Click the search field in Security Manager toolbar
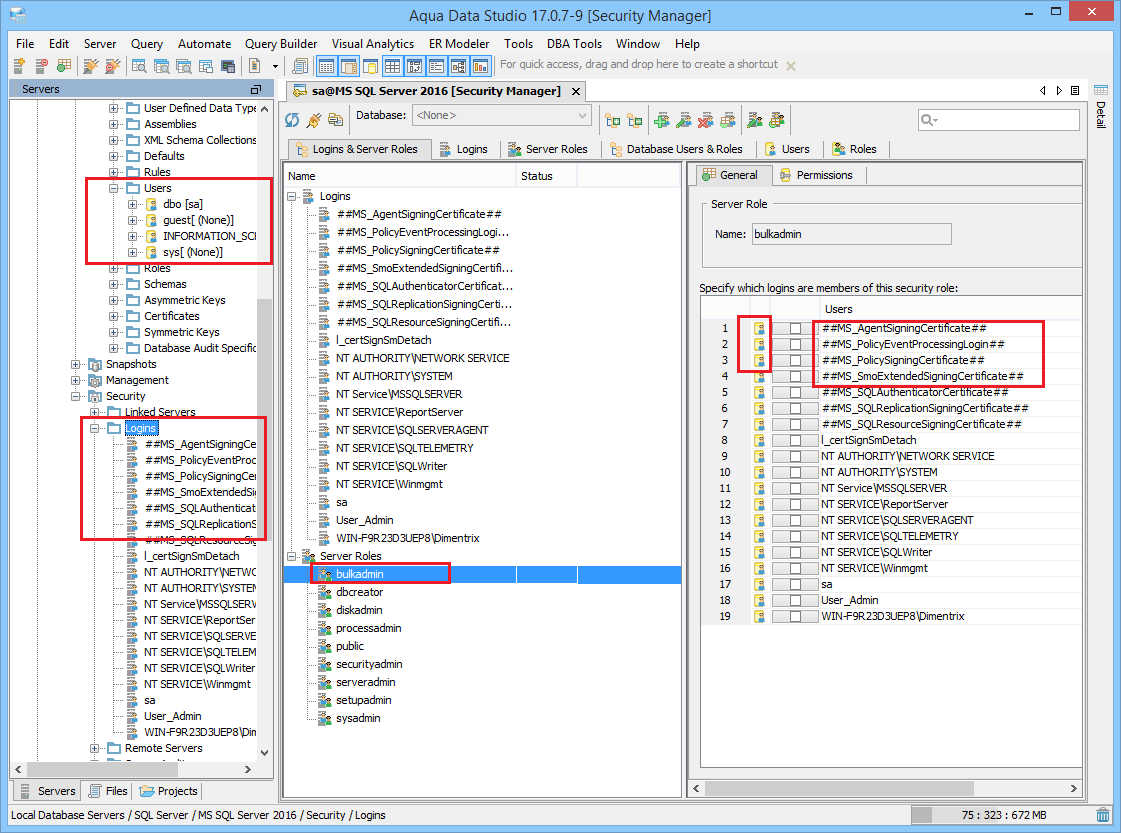 click(x=999, y=120)
